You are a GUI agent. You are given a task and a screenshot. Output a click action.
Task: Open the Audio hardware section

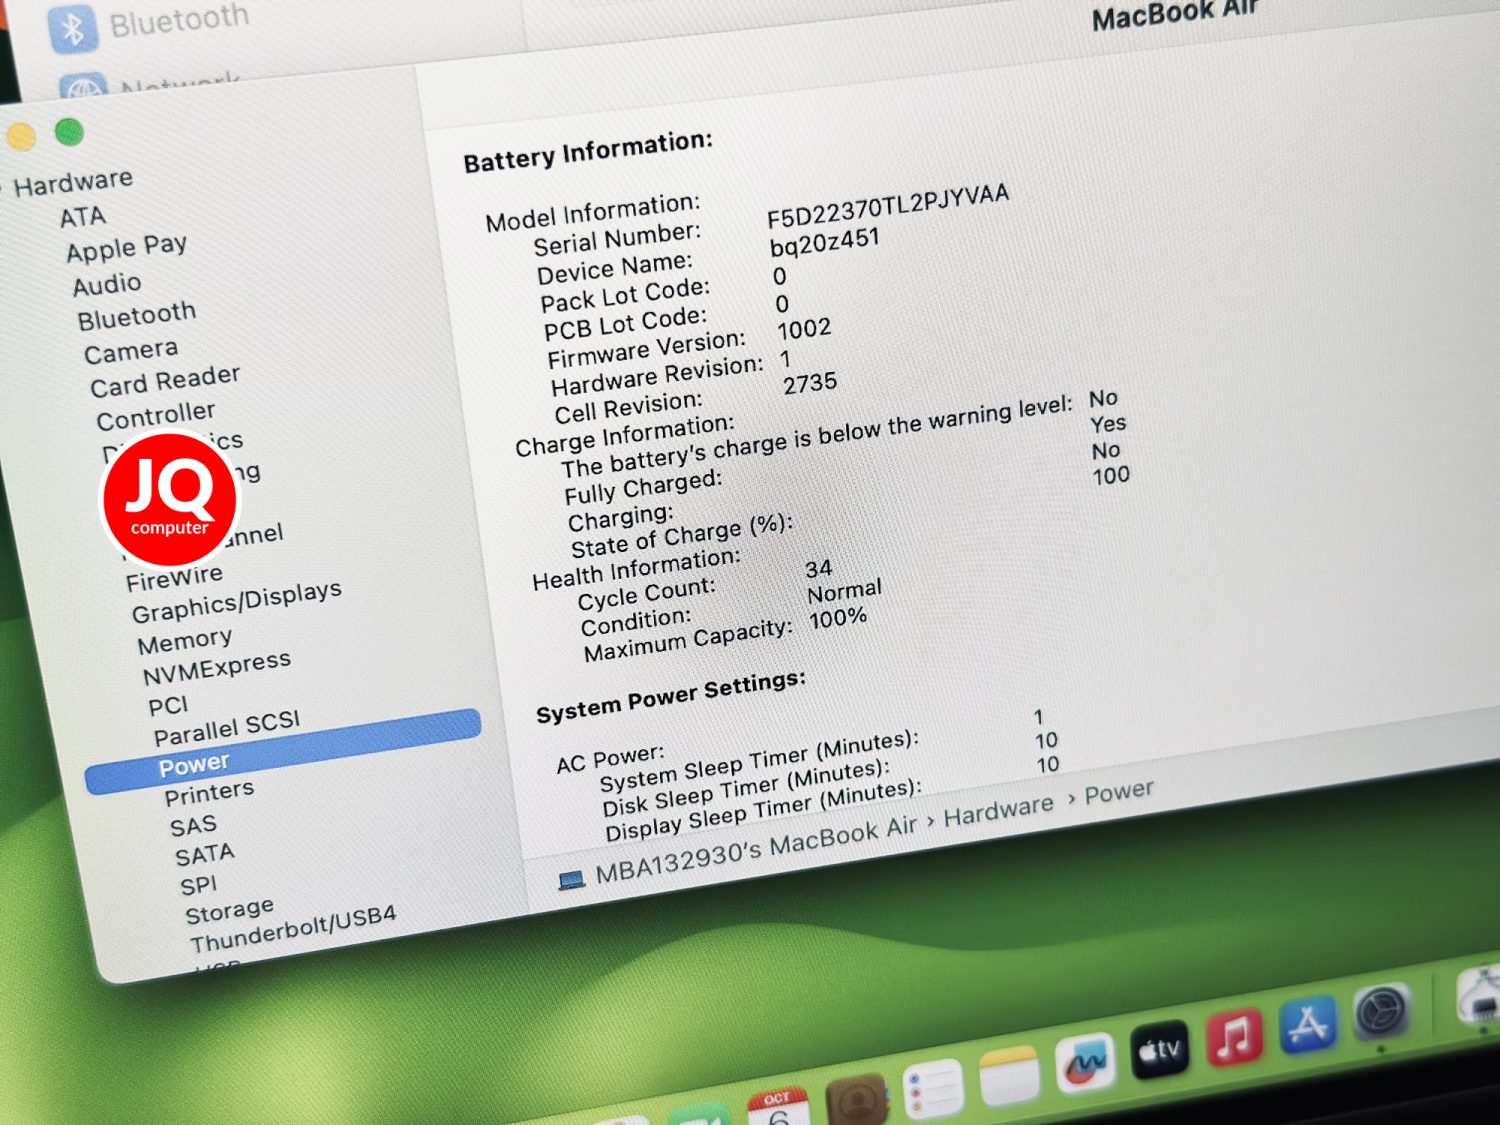click(107, 285)
